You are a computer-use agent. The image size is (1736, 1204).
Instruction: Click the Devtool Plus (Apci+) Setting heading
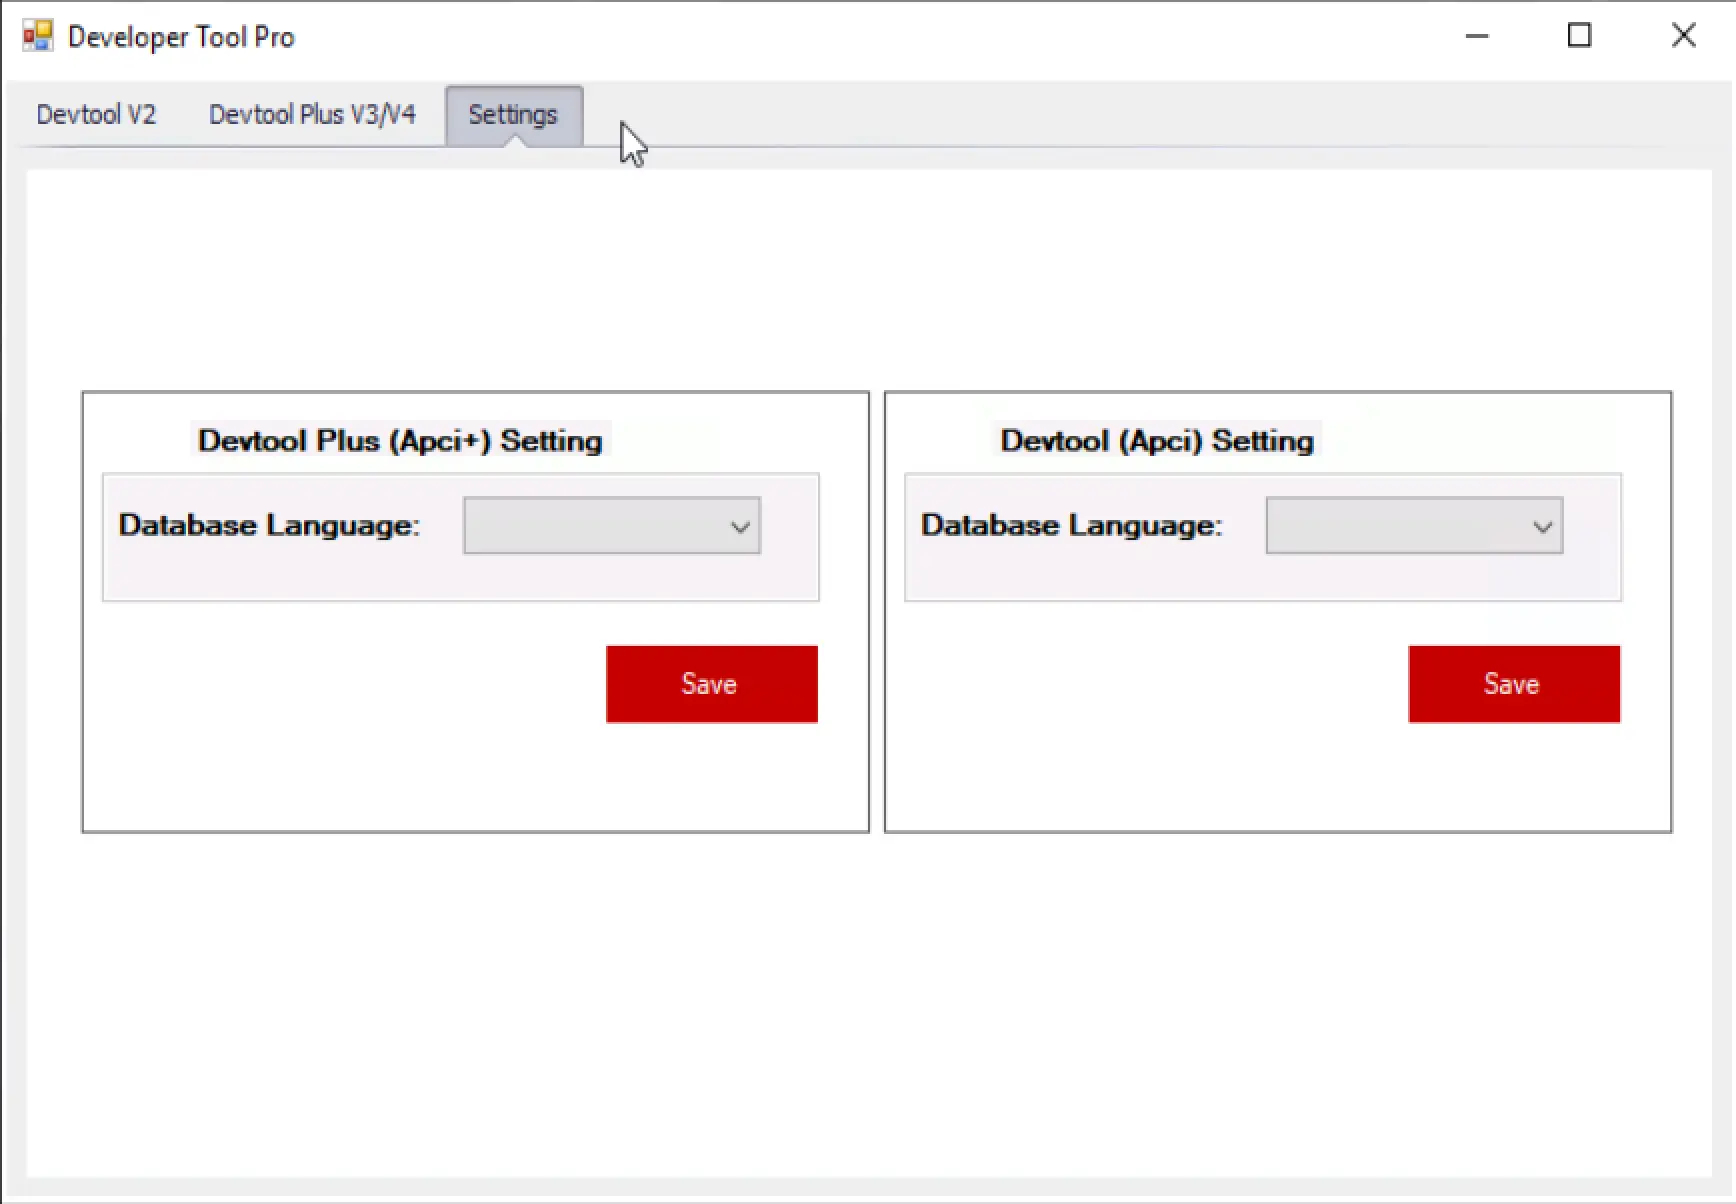pos(400,441)
